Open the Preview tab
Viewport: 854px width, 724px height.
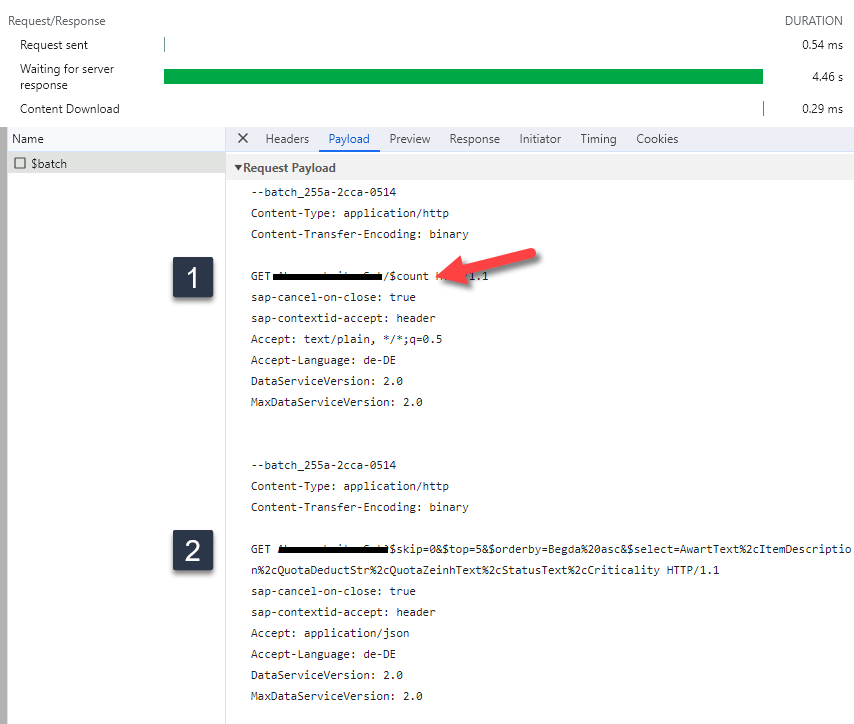point(409,139)
